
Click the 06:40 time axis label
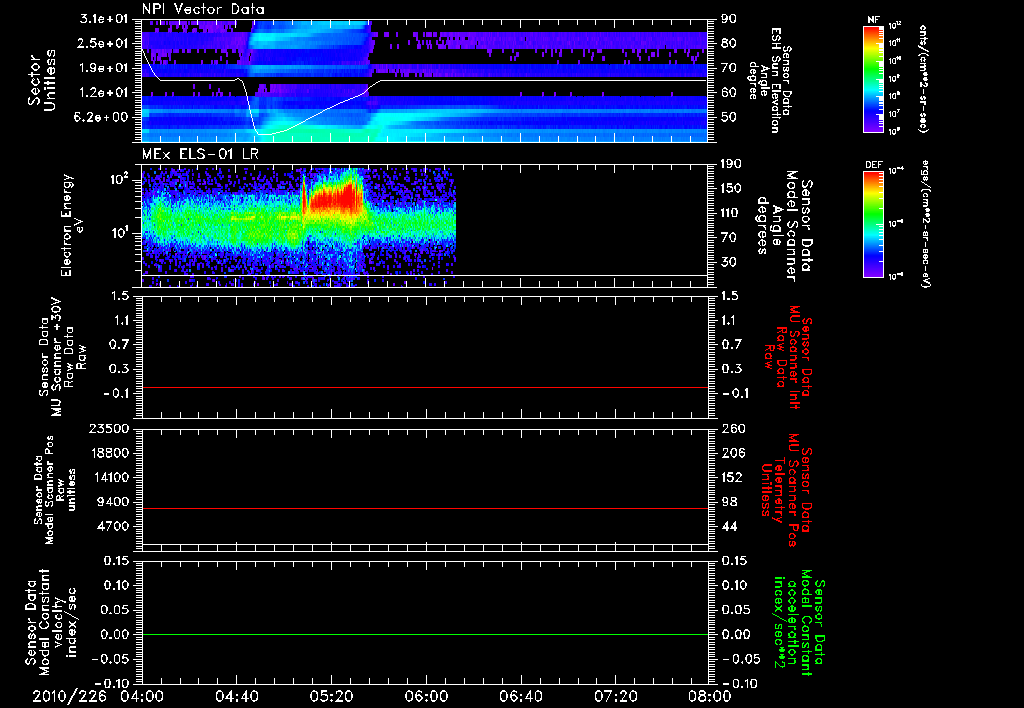click(520, 697)
